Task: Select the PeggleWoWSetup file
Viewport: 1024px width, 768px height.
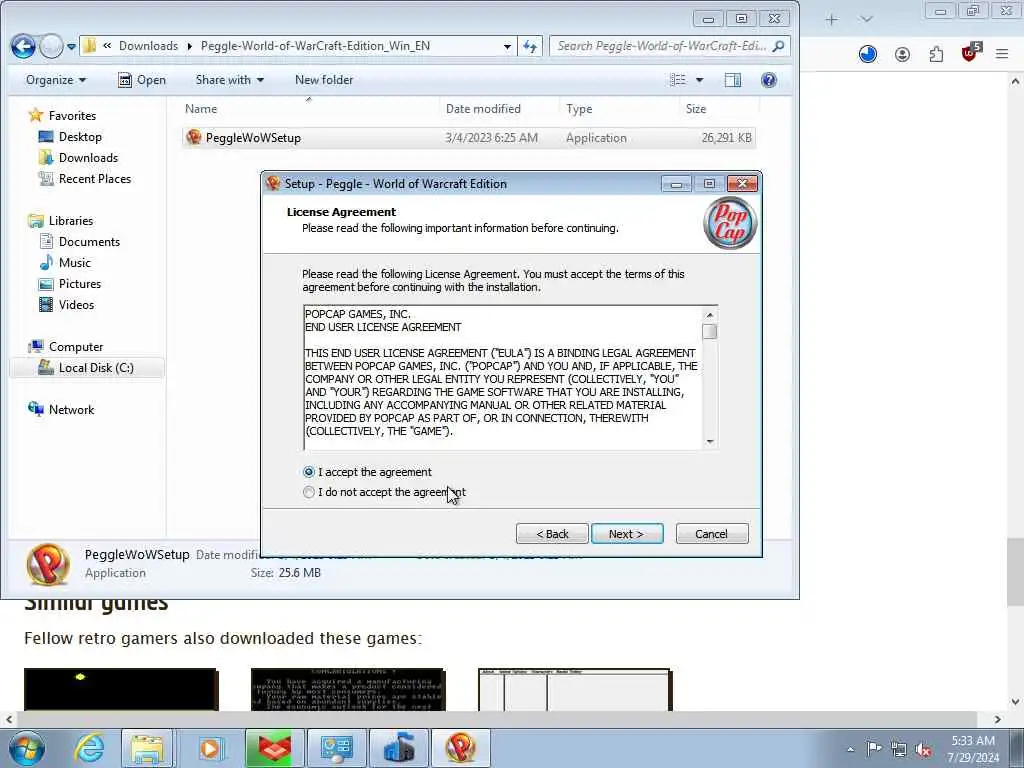Action: (x=469, y=138)
